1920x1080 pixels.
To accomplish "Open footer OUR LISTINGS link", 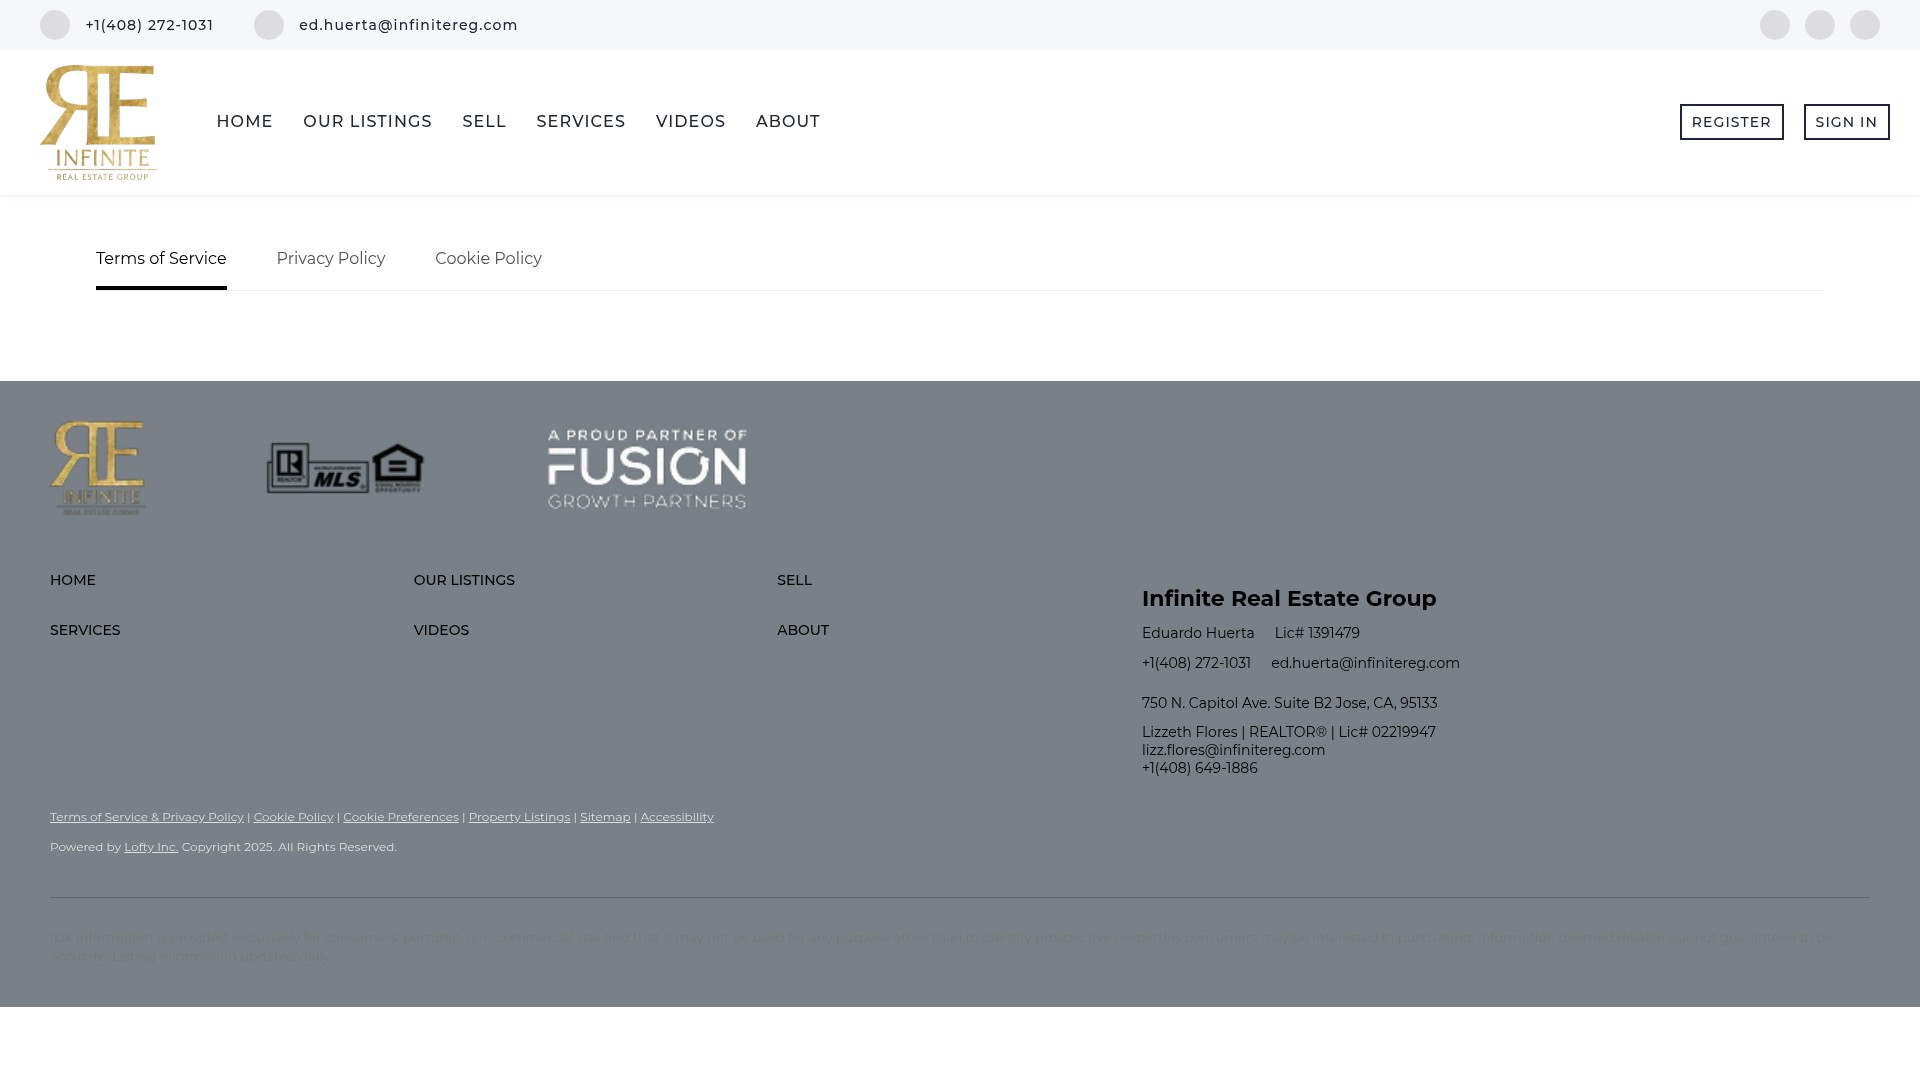I will [464, 580].
